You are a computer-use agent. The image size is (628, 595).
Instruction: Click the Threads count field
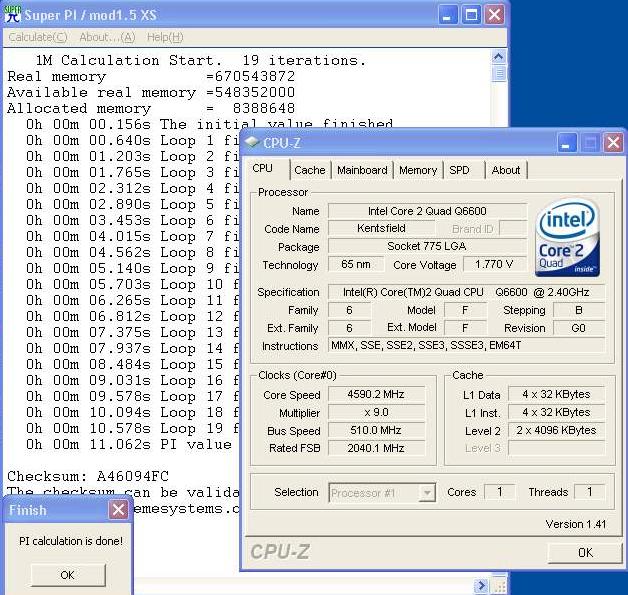pyautogui.click(x=589, y=492)
